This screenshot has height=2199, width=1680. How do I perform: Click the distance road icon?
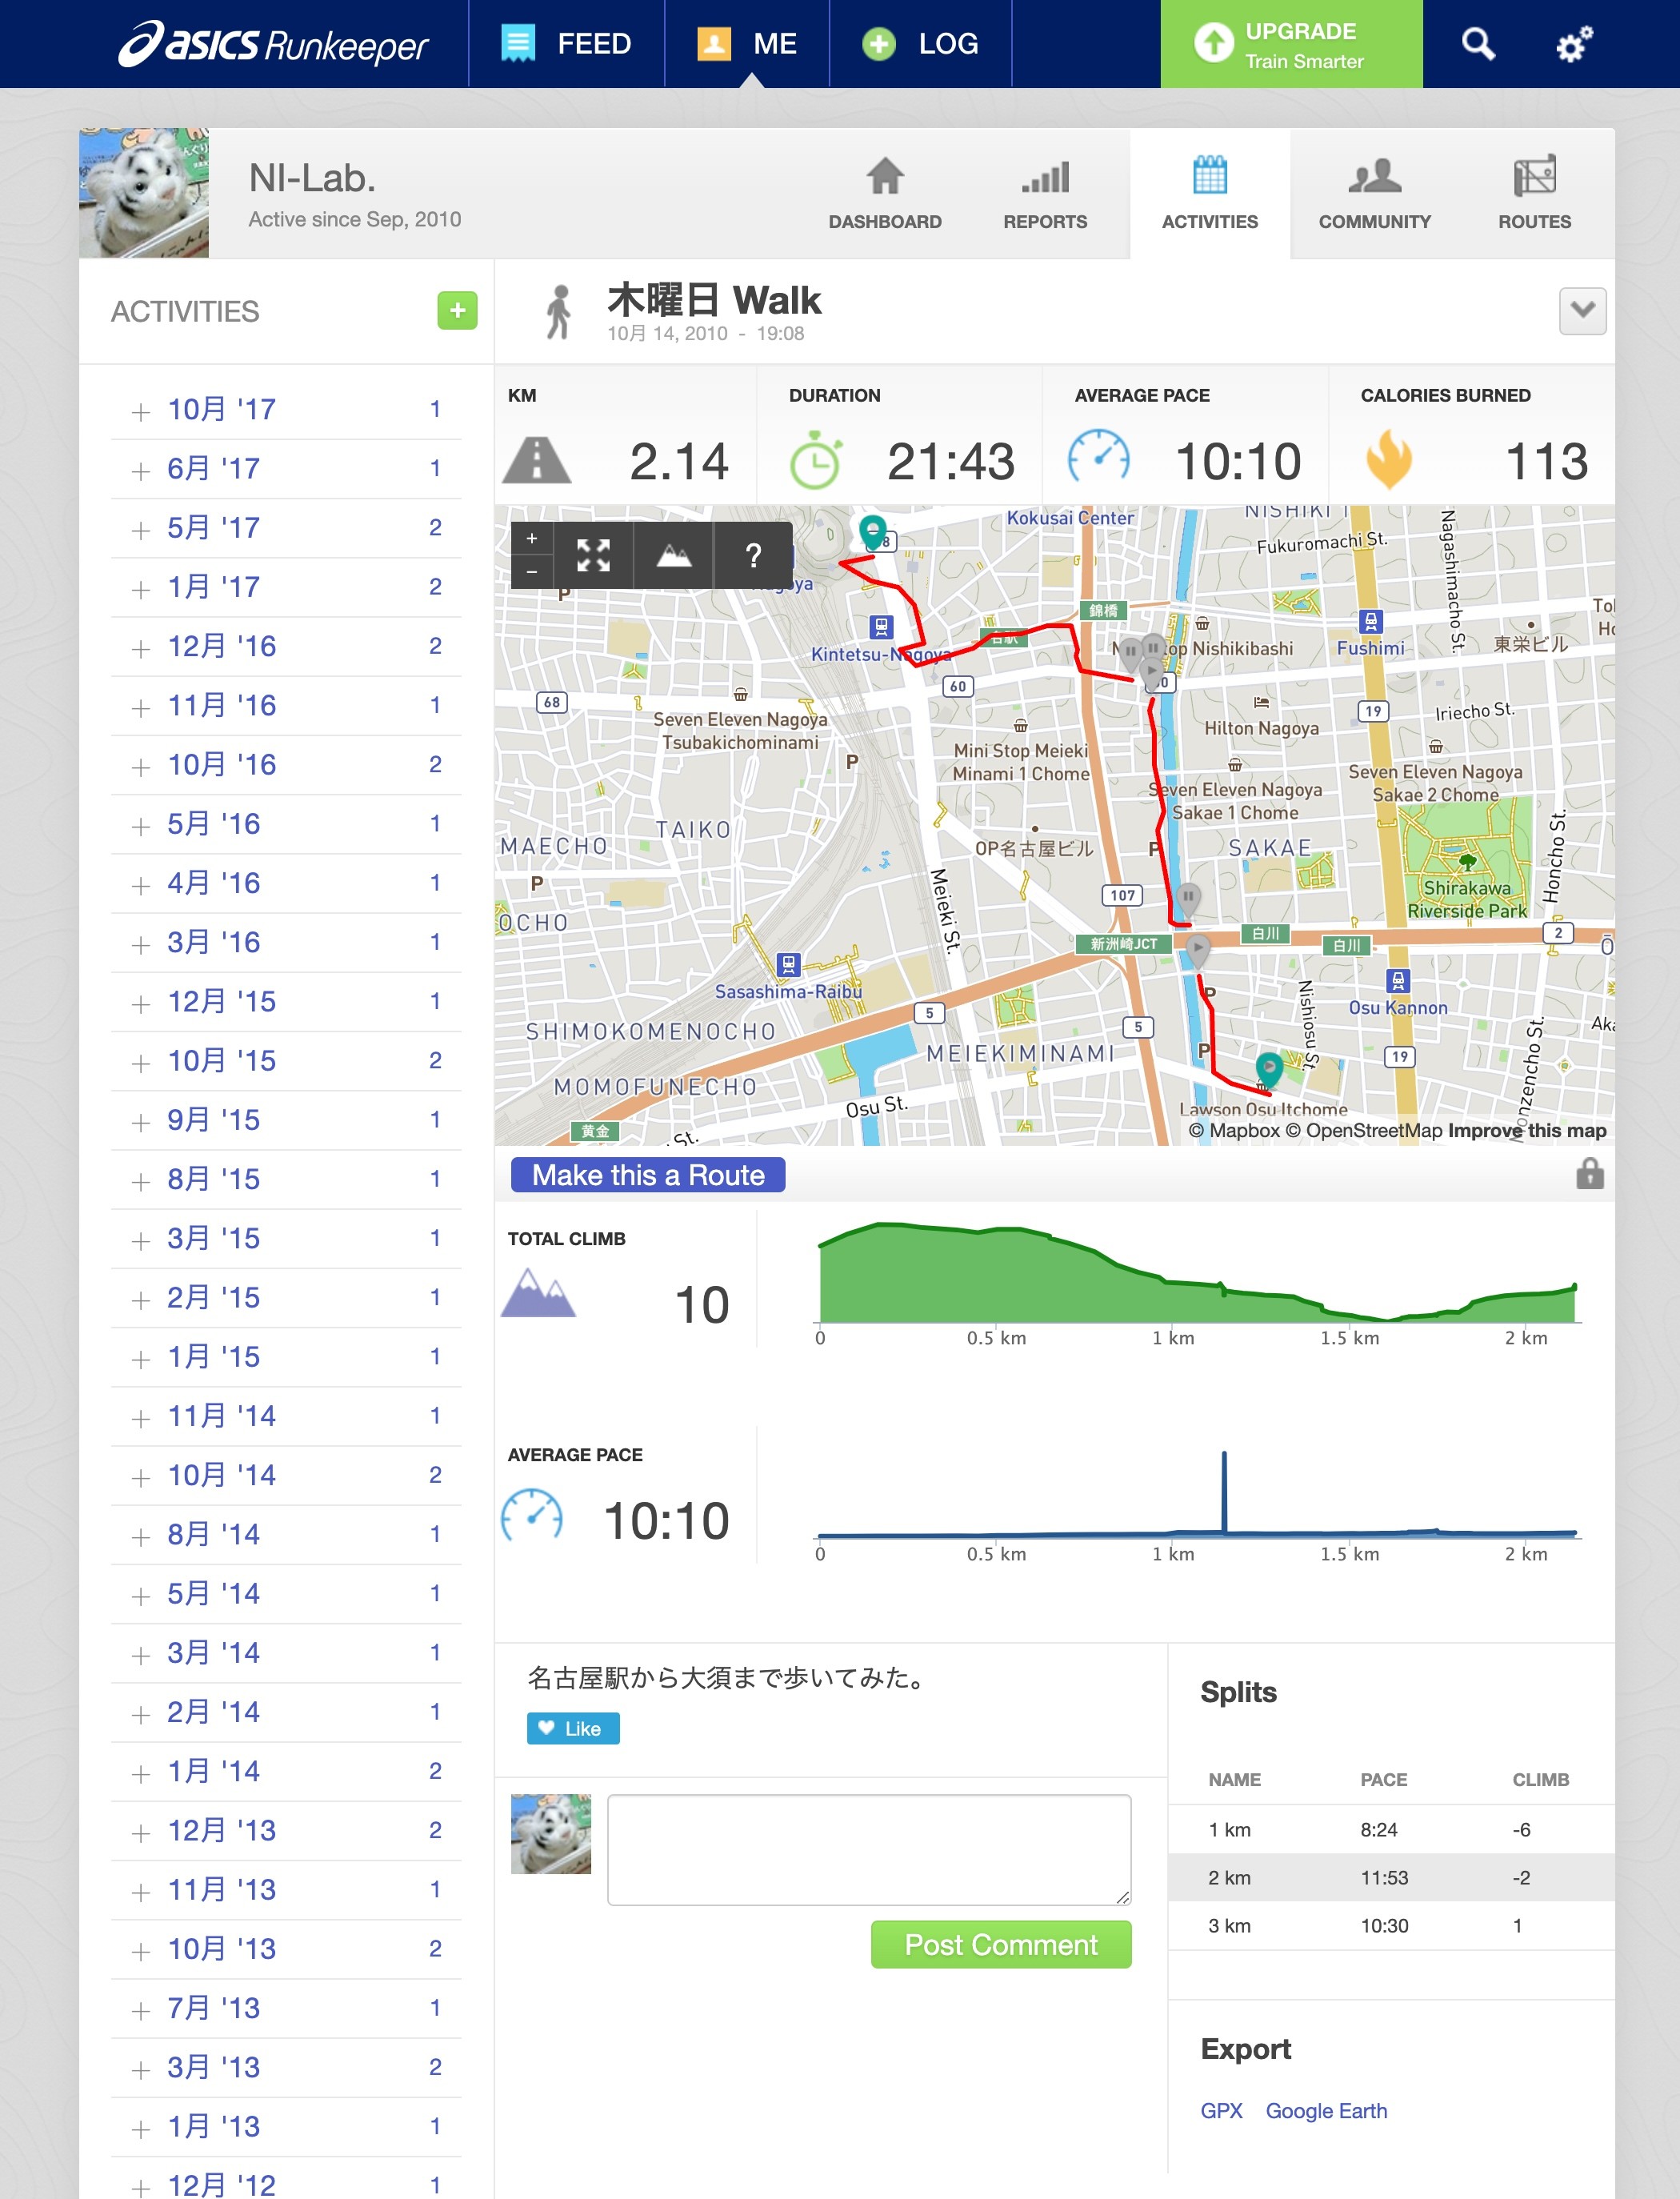537,461
